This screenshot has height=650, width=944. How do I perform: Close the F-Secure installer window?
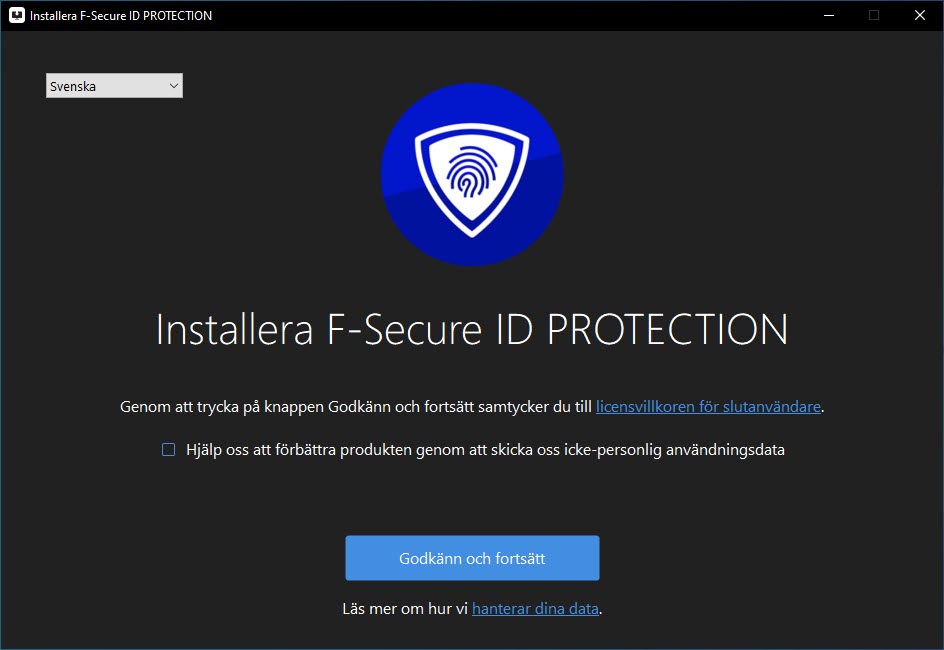point(920,16)
